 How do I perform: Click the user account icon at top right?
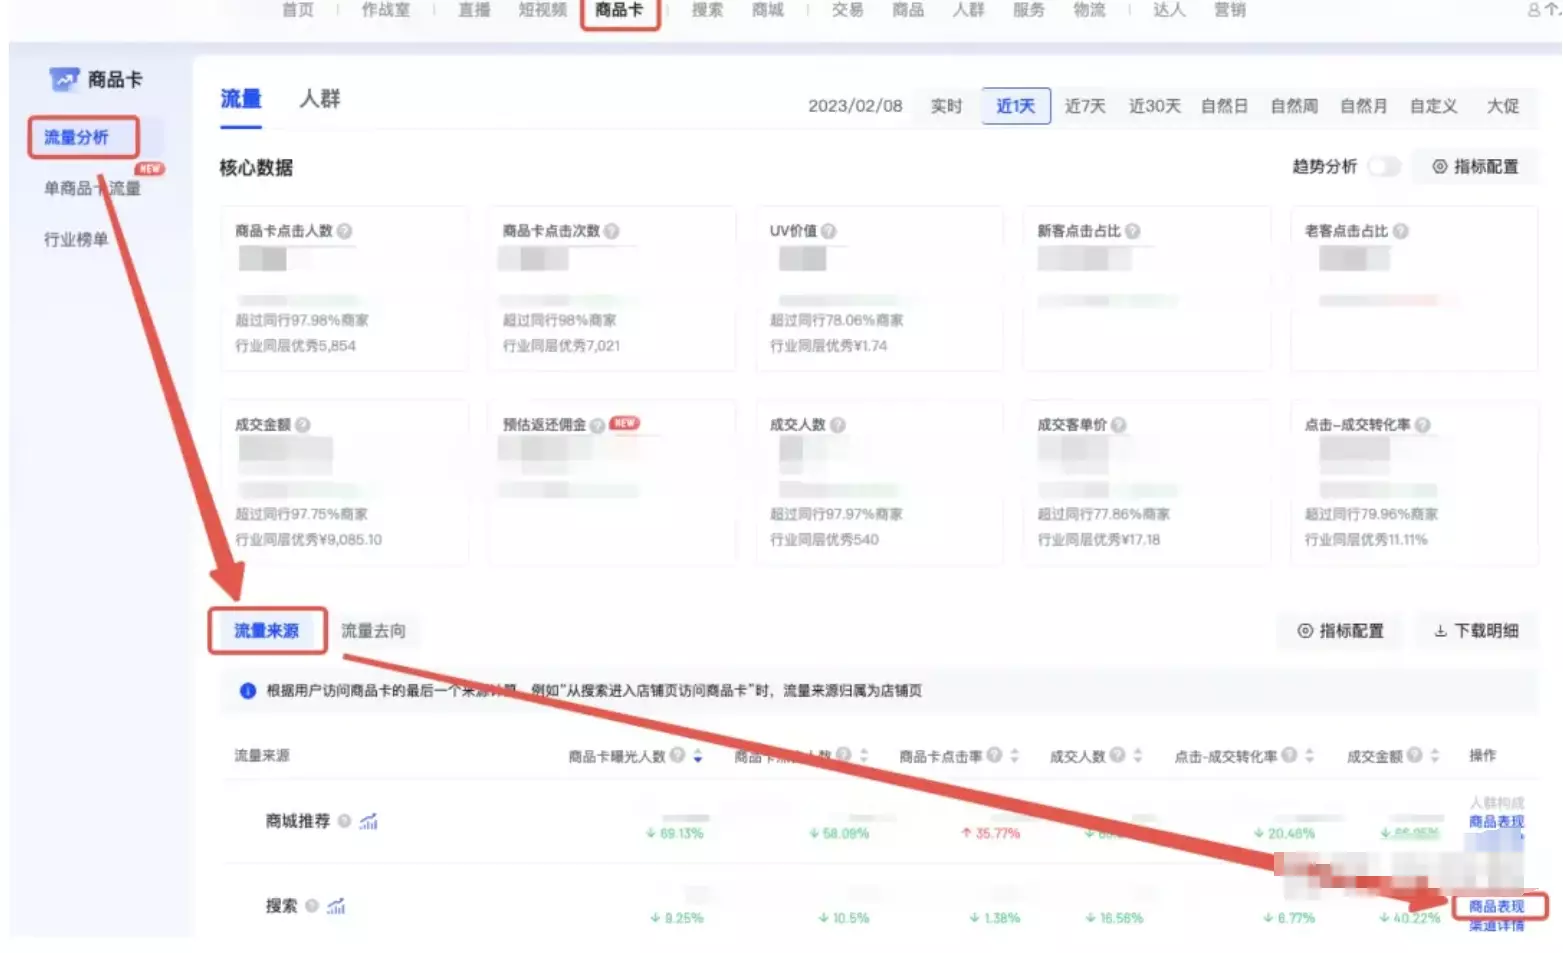pos(1535,10)
